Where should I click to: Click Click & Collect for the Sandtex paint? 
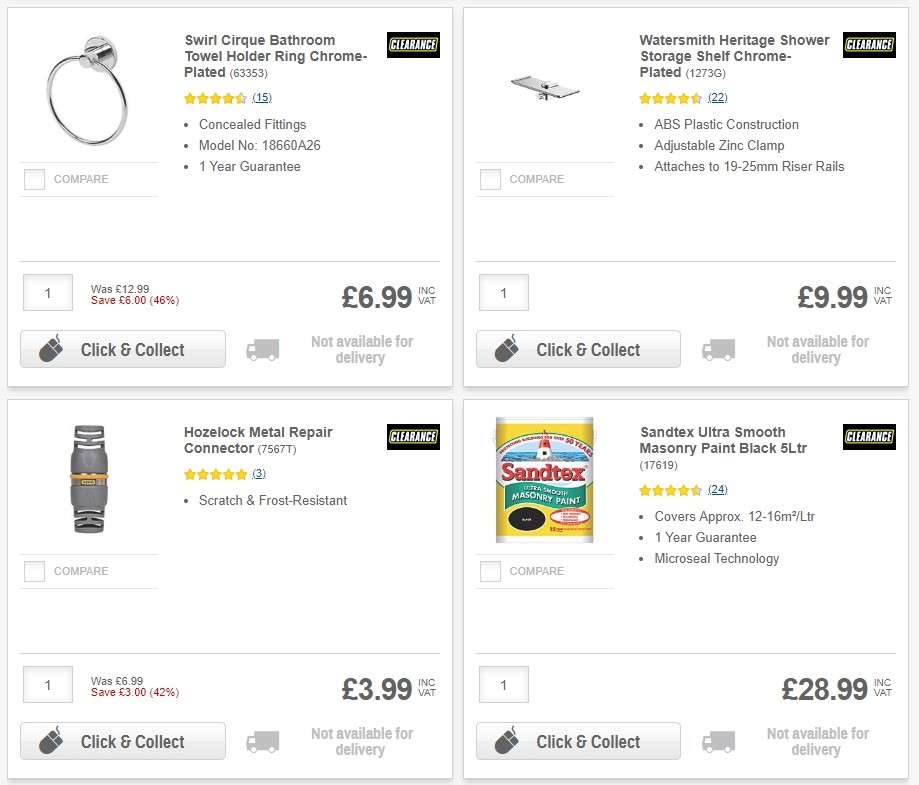[577, 741]
